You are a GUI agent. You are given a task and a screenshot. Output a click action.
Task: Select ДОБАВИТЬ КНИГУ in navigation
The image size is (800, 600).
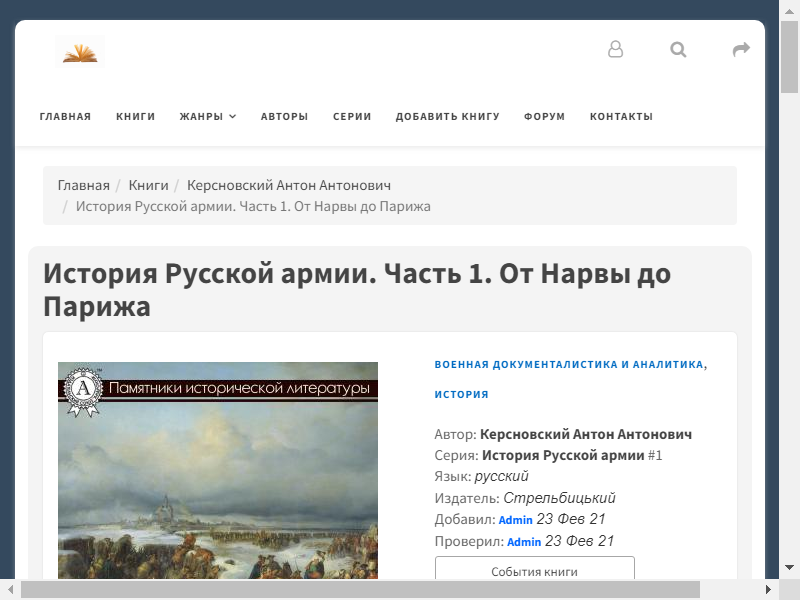(447, 116)
